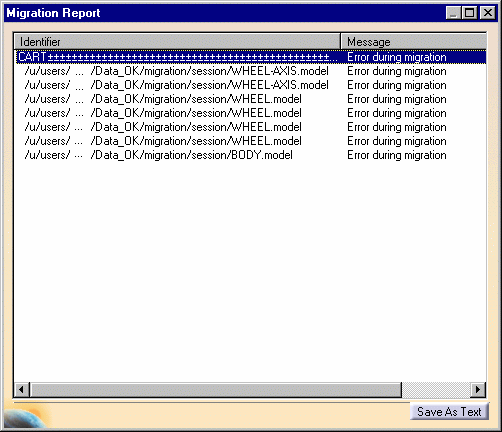Close the Migration Report dialog
Screen dimensions: 502x432
[x=488, y=13]
